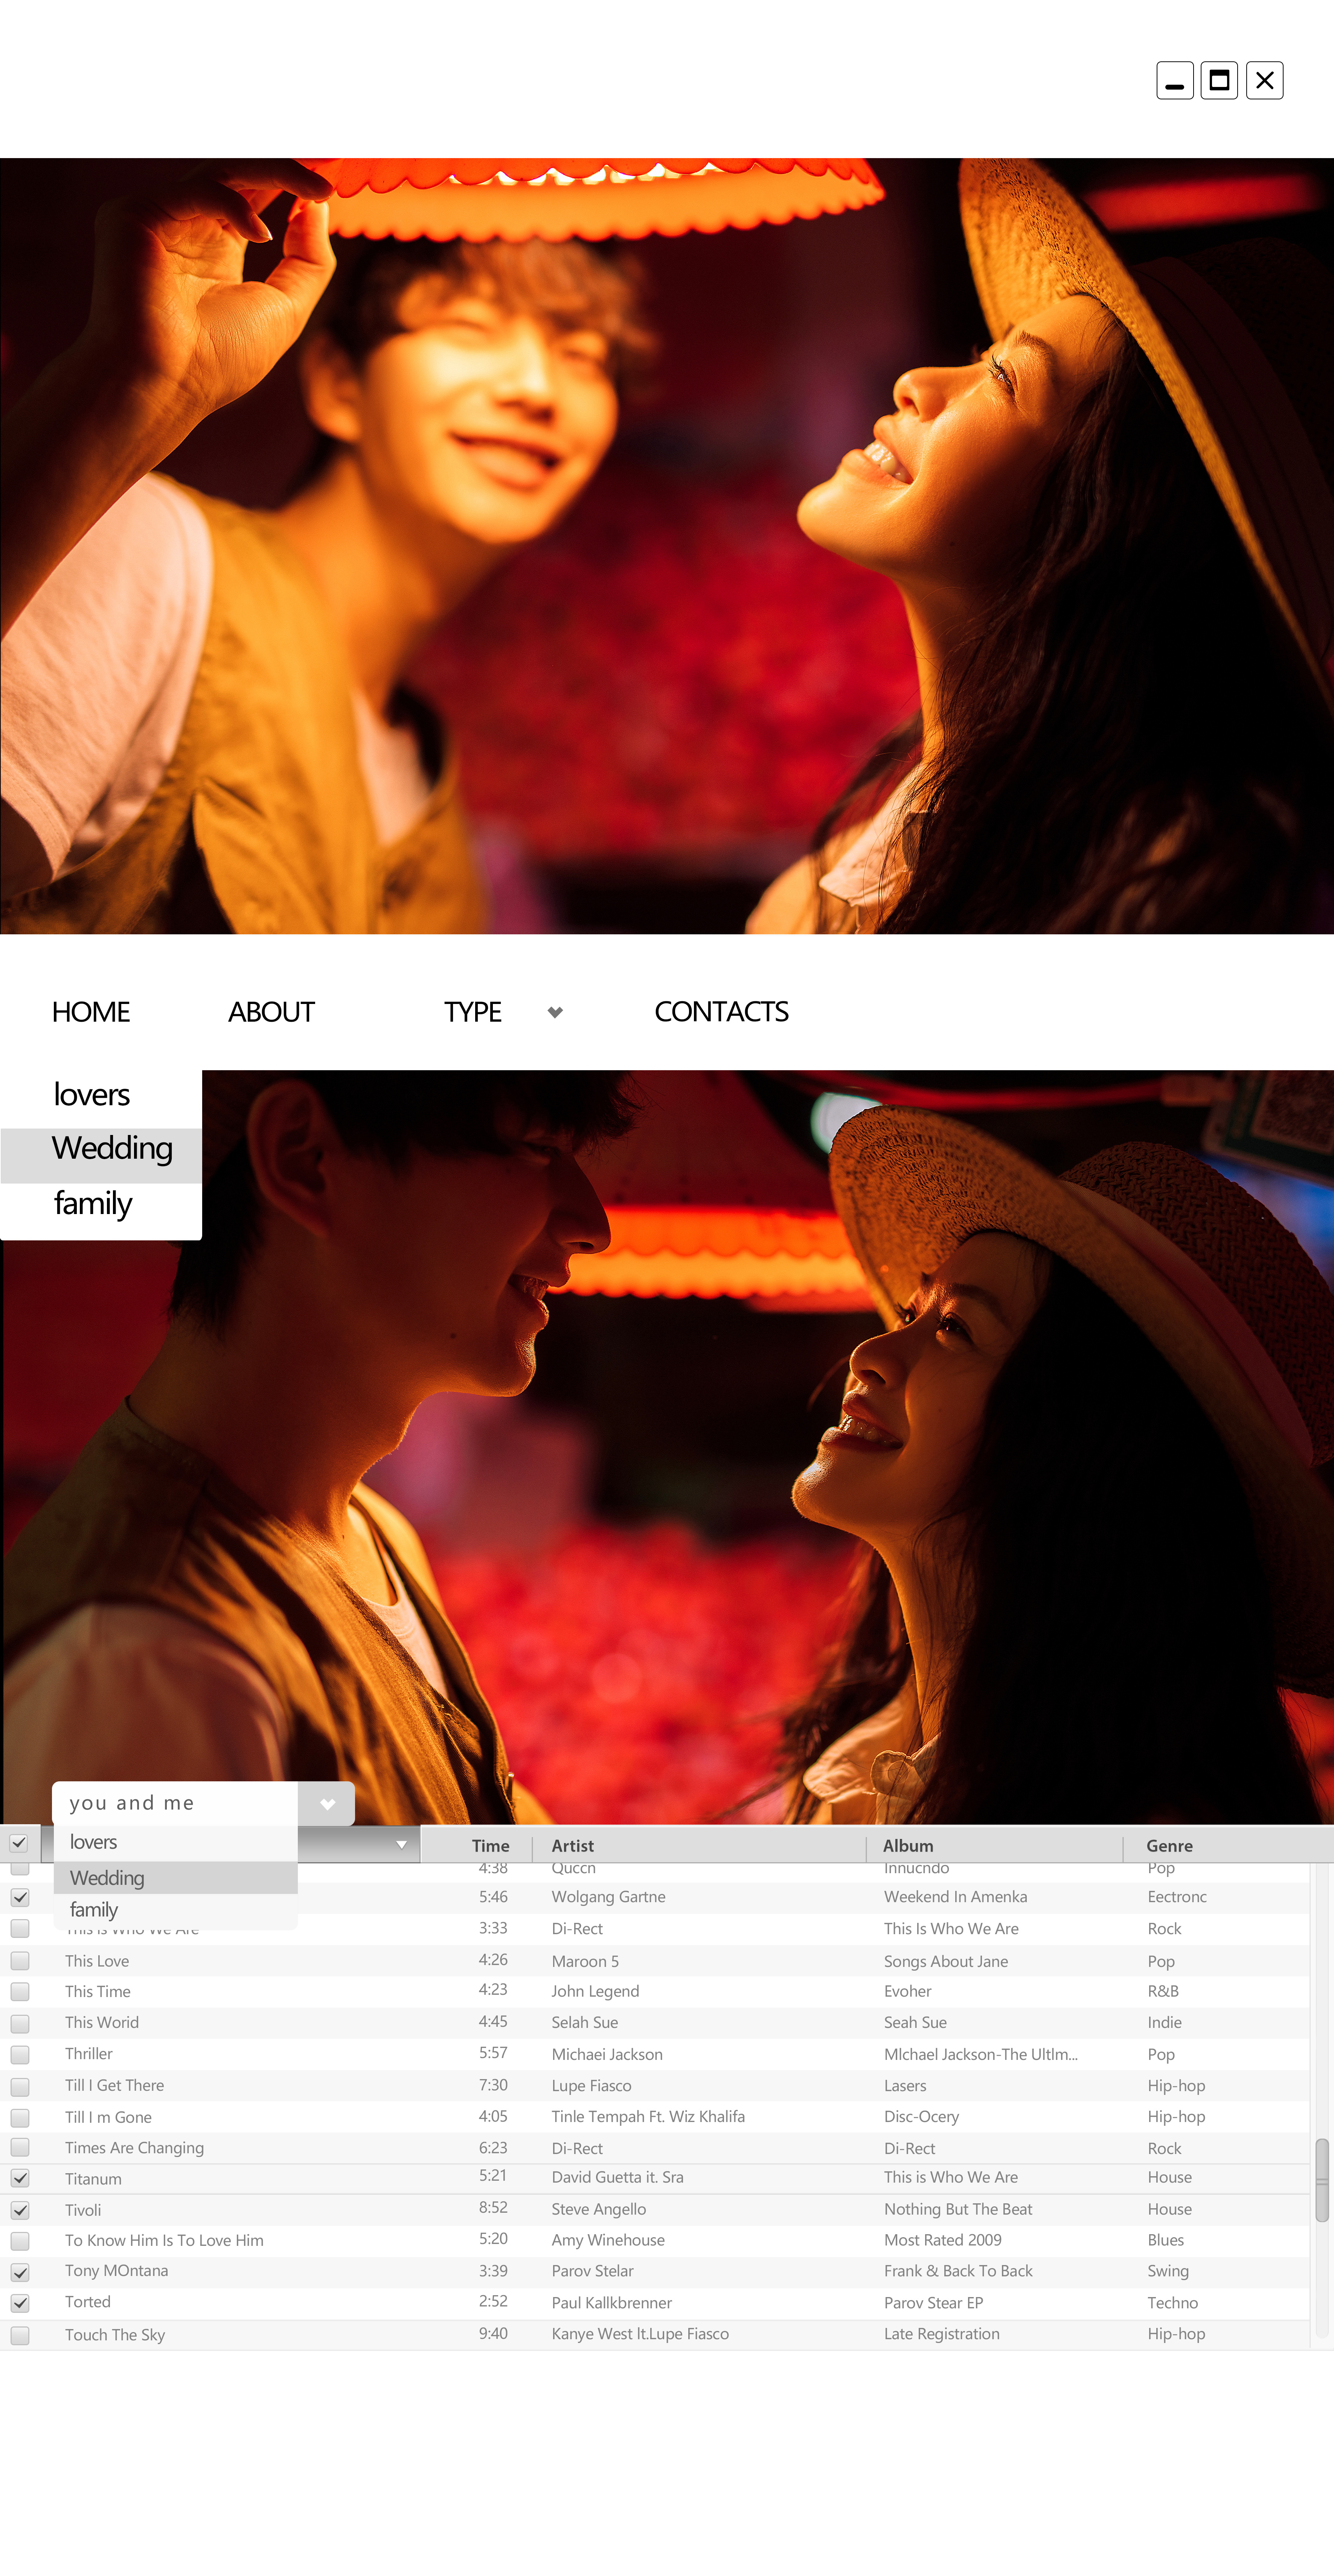1334x2576 pixels.
Task: Click genre 'Indie'
Action: (1165, 2022)
